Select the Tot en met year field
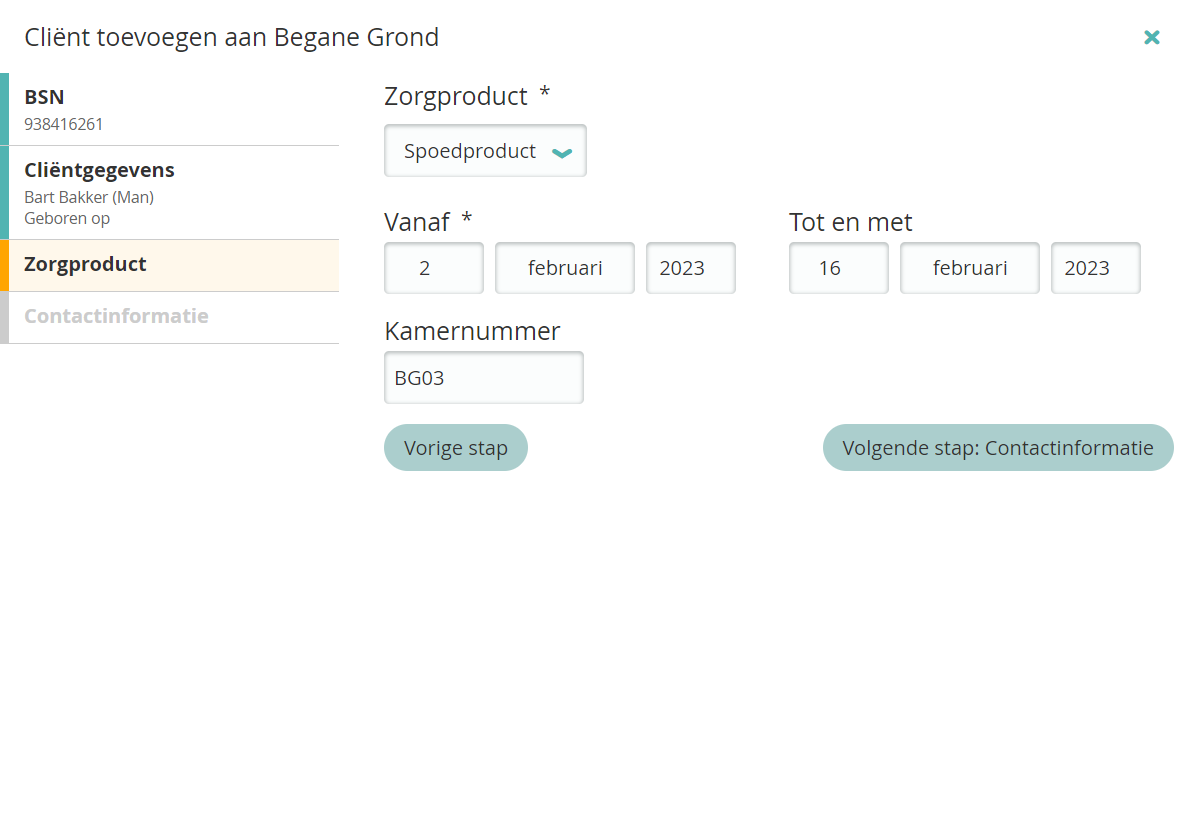This screenshot has height=818, width=1197. (1095, 268)
